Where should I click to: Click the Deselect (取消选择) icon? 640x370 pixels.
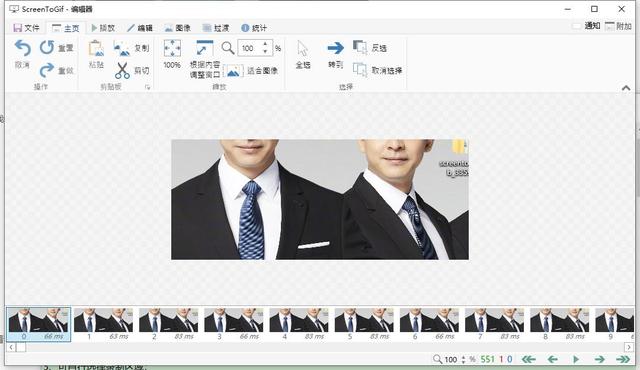(x=360, y=70)
